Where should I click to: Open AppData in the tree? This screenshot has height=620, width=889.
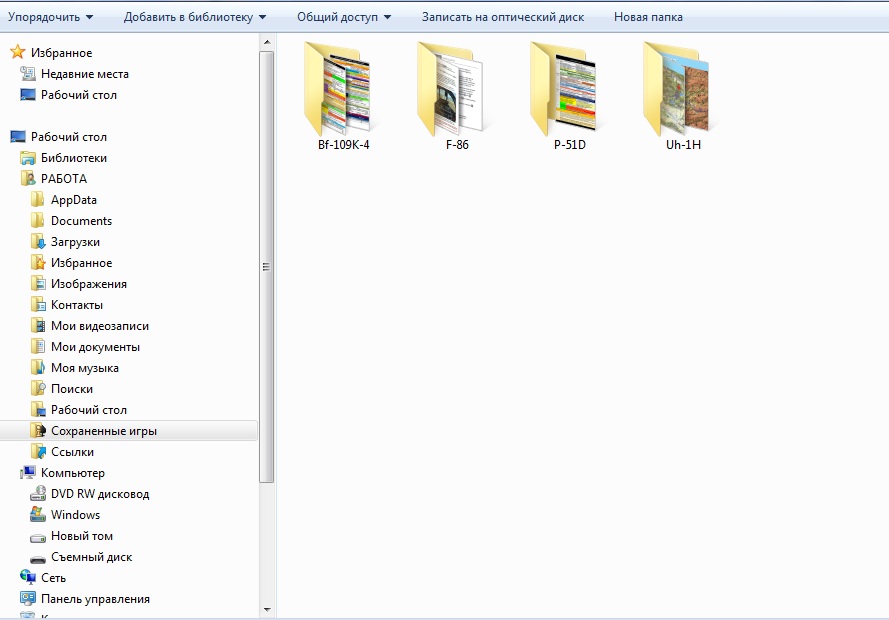(x=74, y=199)
